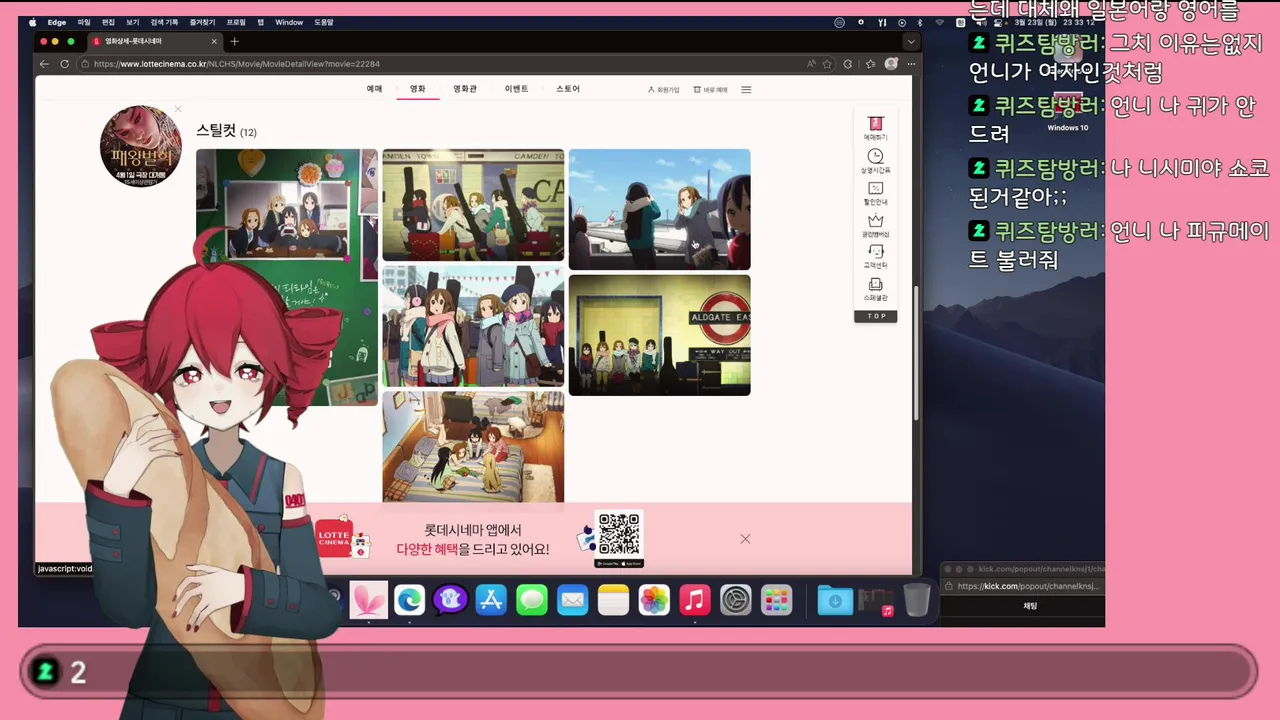Close the 영화상세-롯데시네마 tab
This screenshot has width=1280, height=720.
[x=214, y=41]
